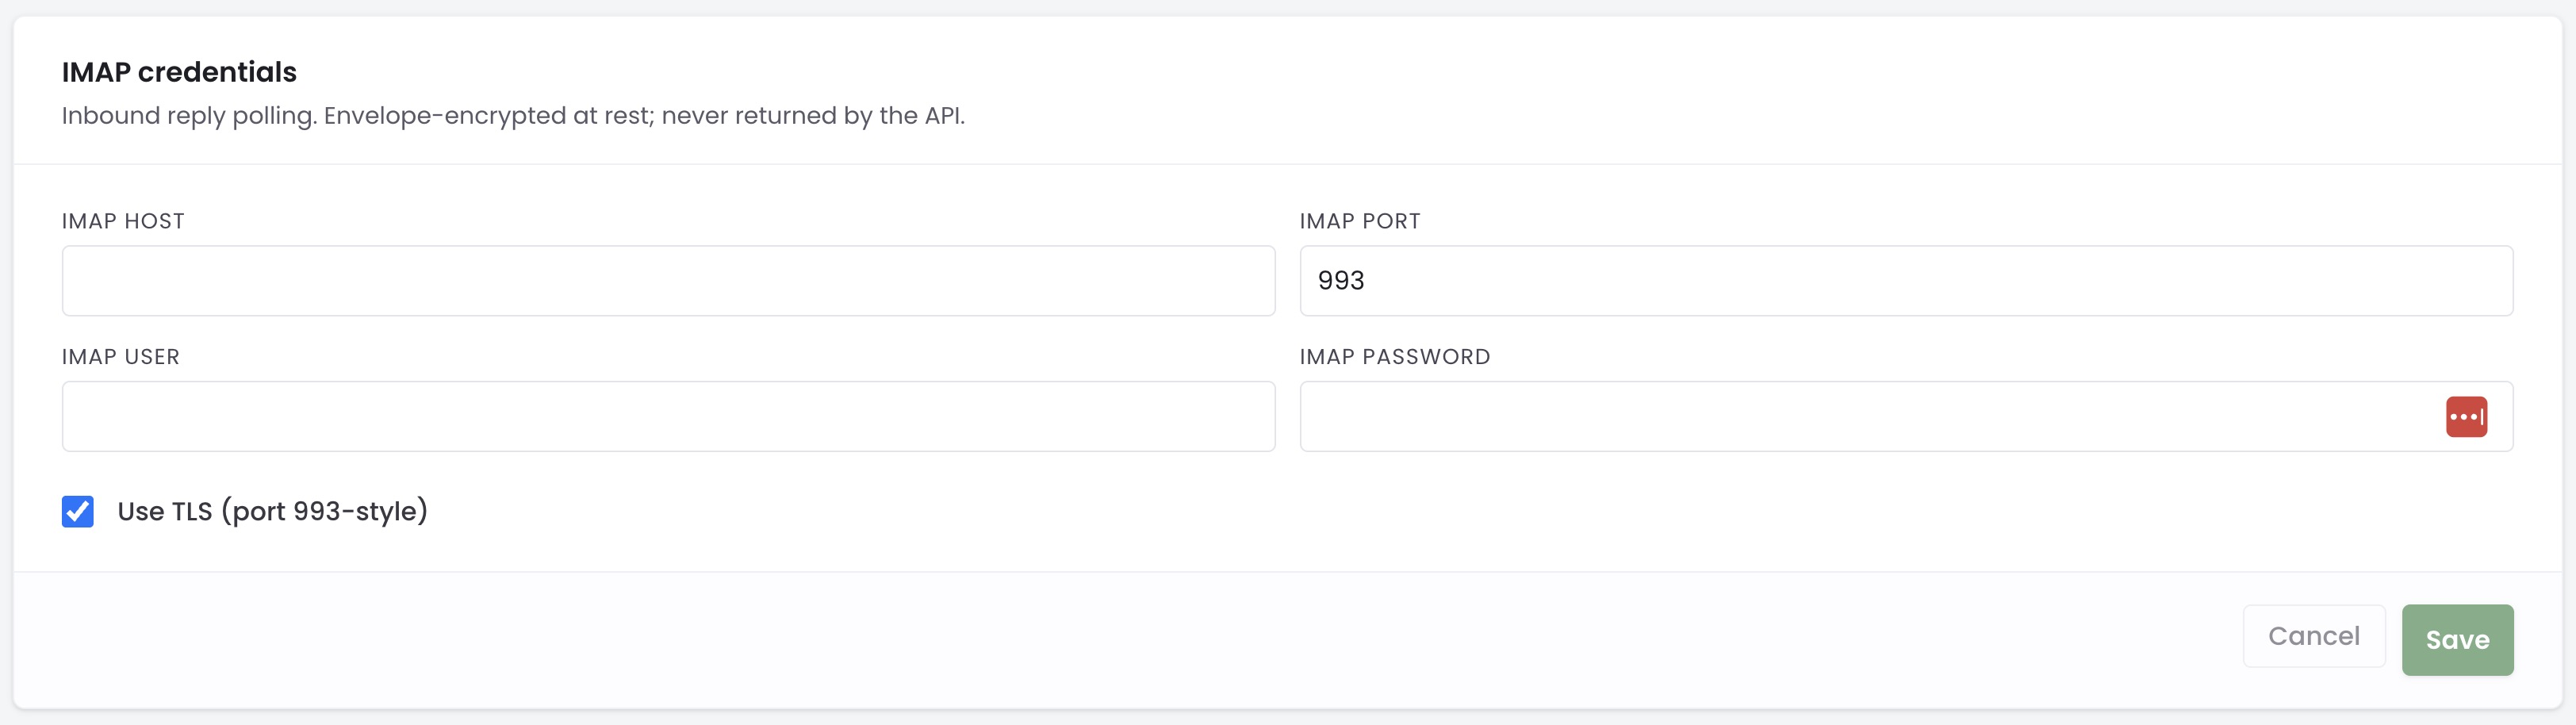Image resolution: width=2576 pixels, height=725 pixels.
Task: Save the IMAP credentials
Action: pos(2457,640)
